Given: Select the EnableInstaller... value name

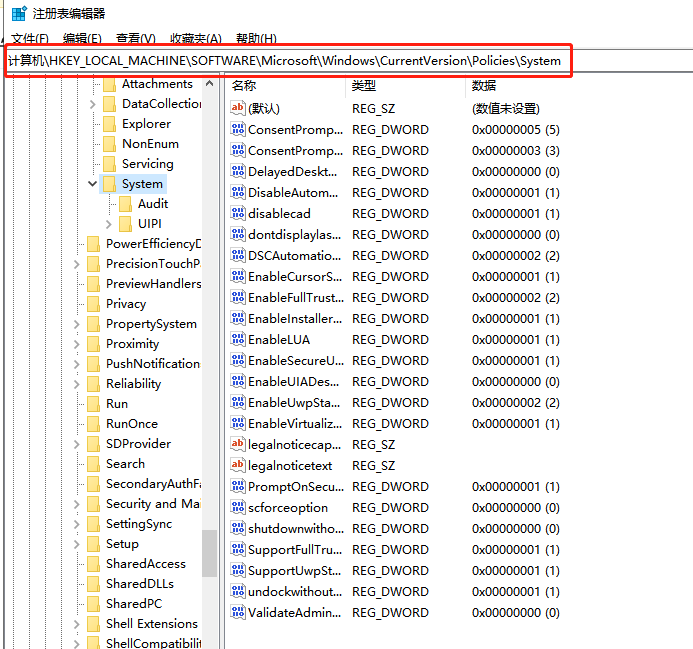Looking at the screenshot, I should point(295,319).
